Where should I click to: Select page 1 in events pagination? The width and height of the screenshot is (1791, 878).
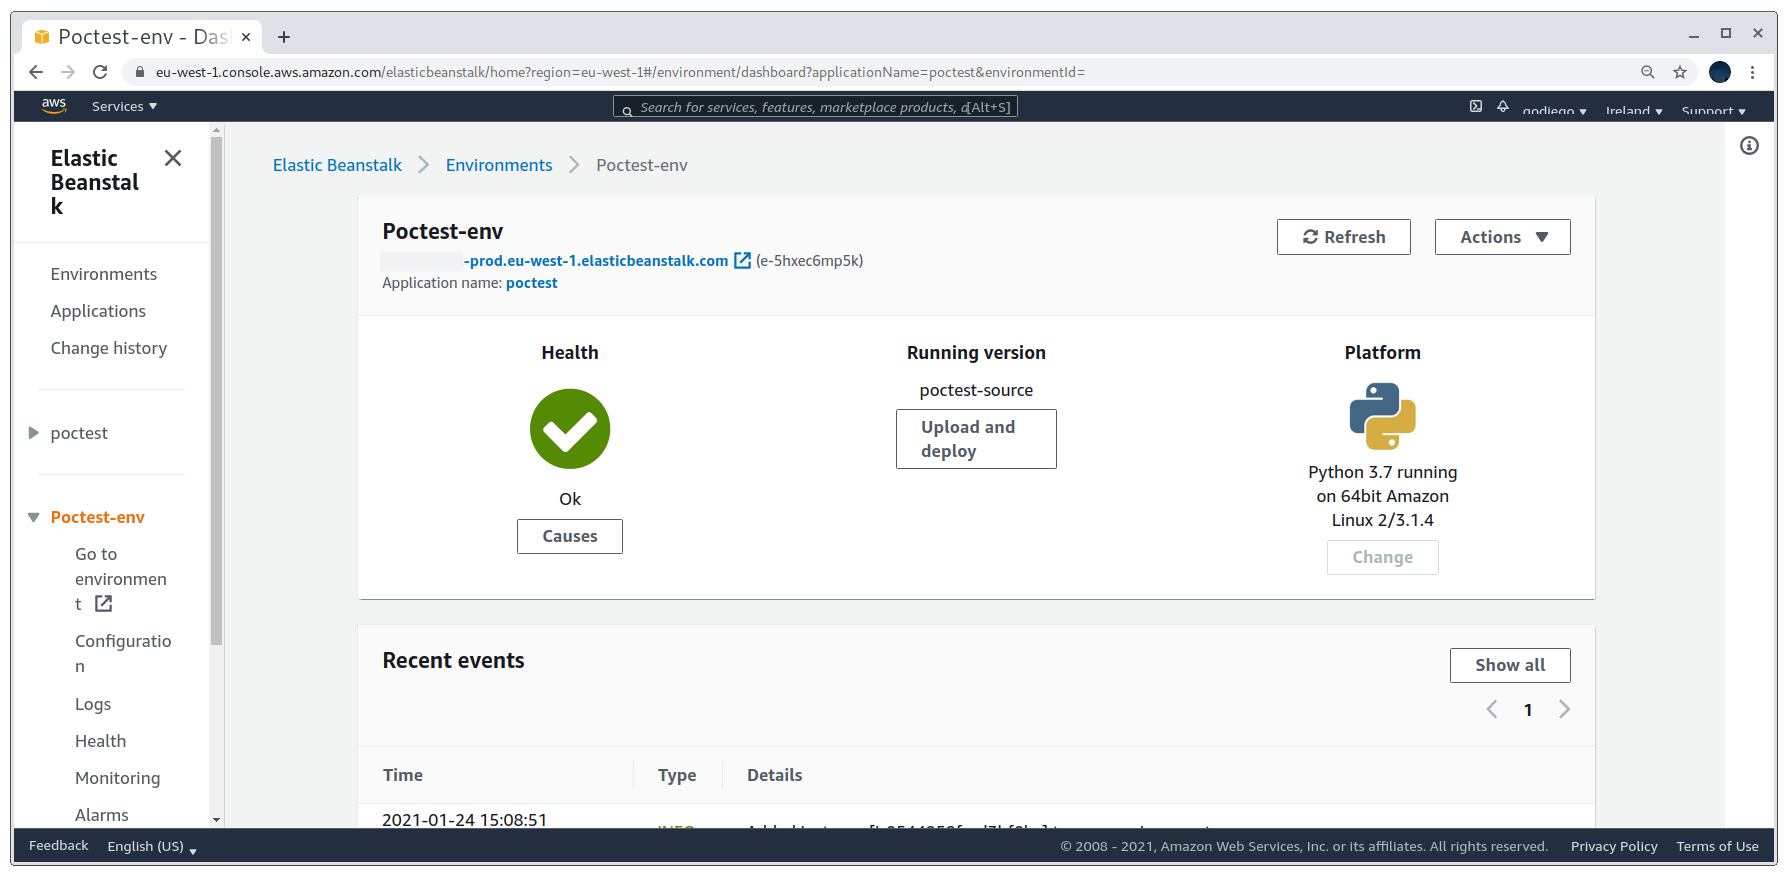coord(1528,710)
